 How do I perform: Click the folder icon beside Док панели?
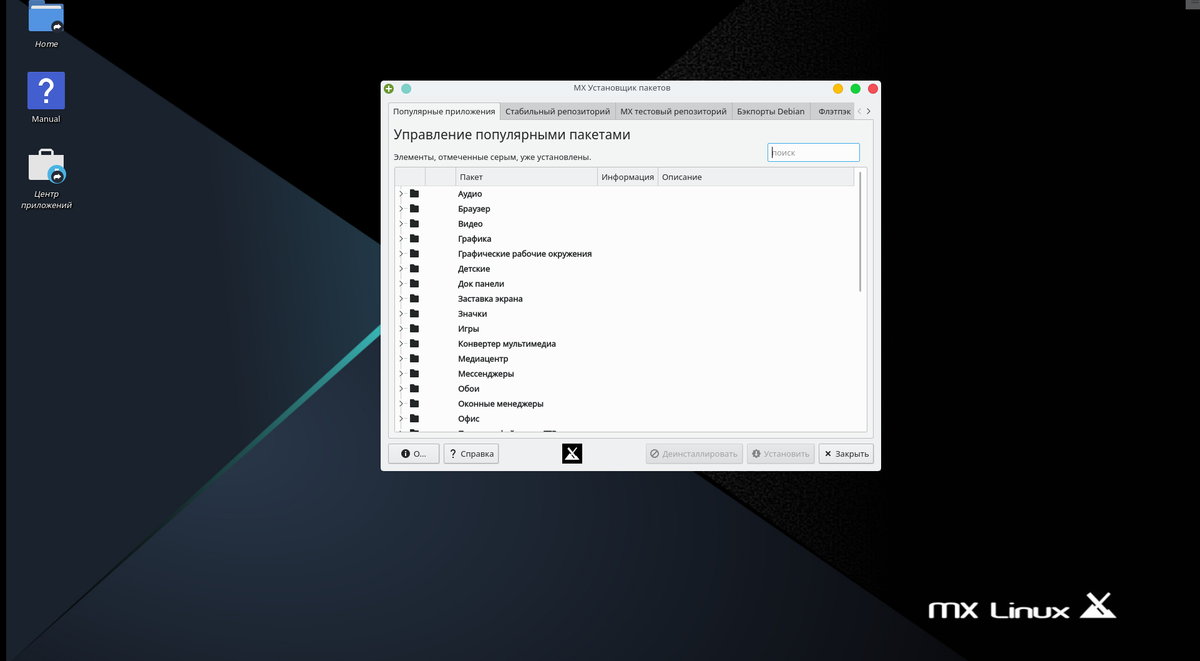(414, 284)
